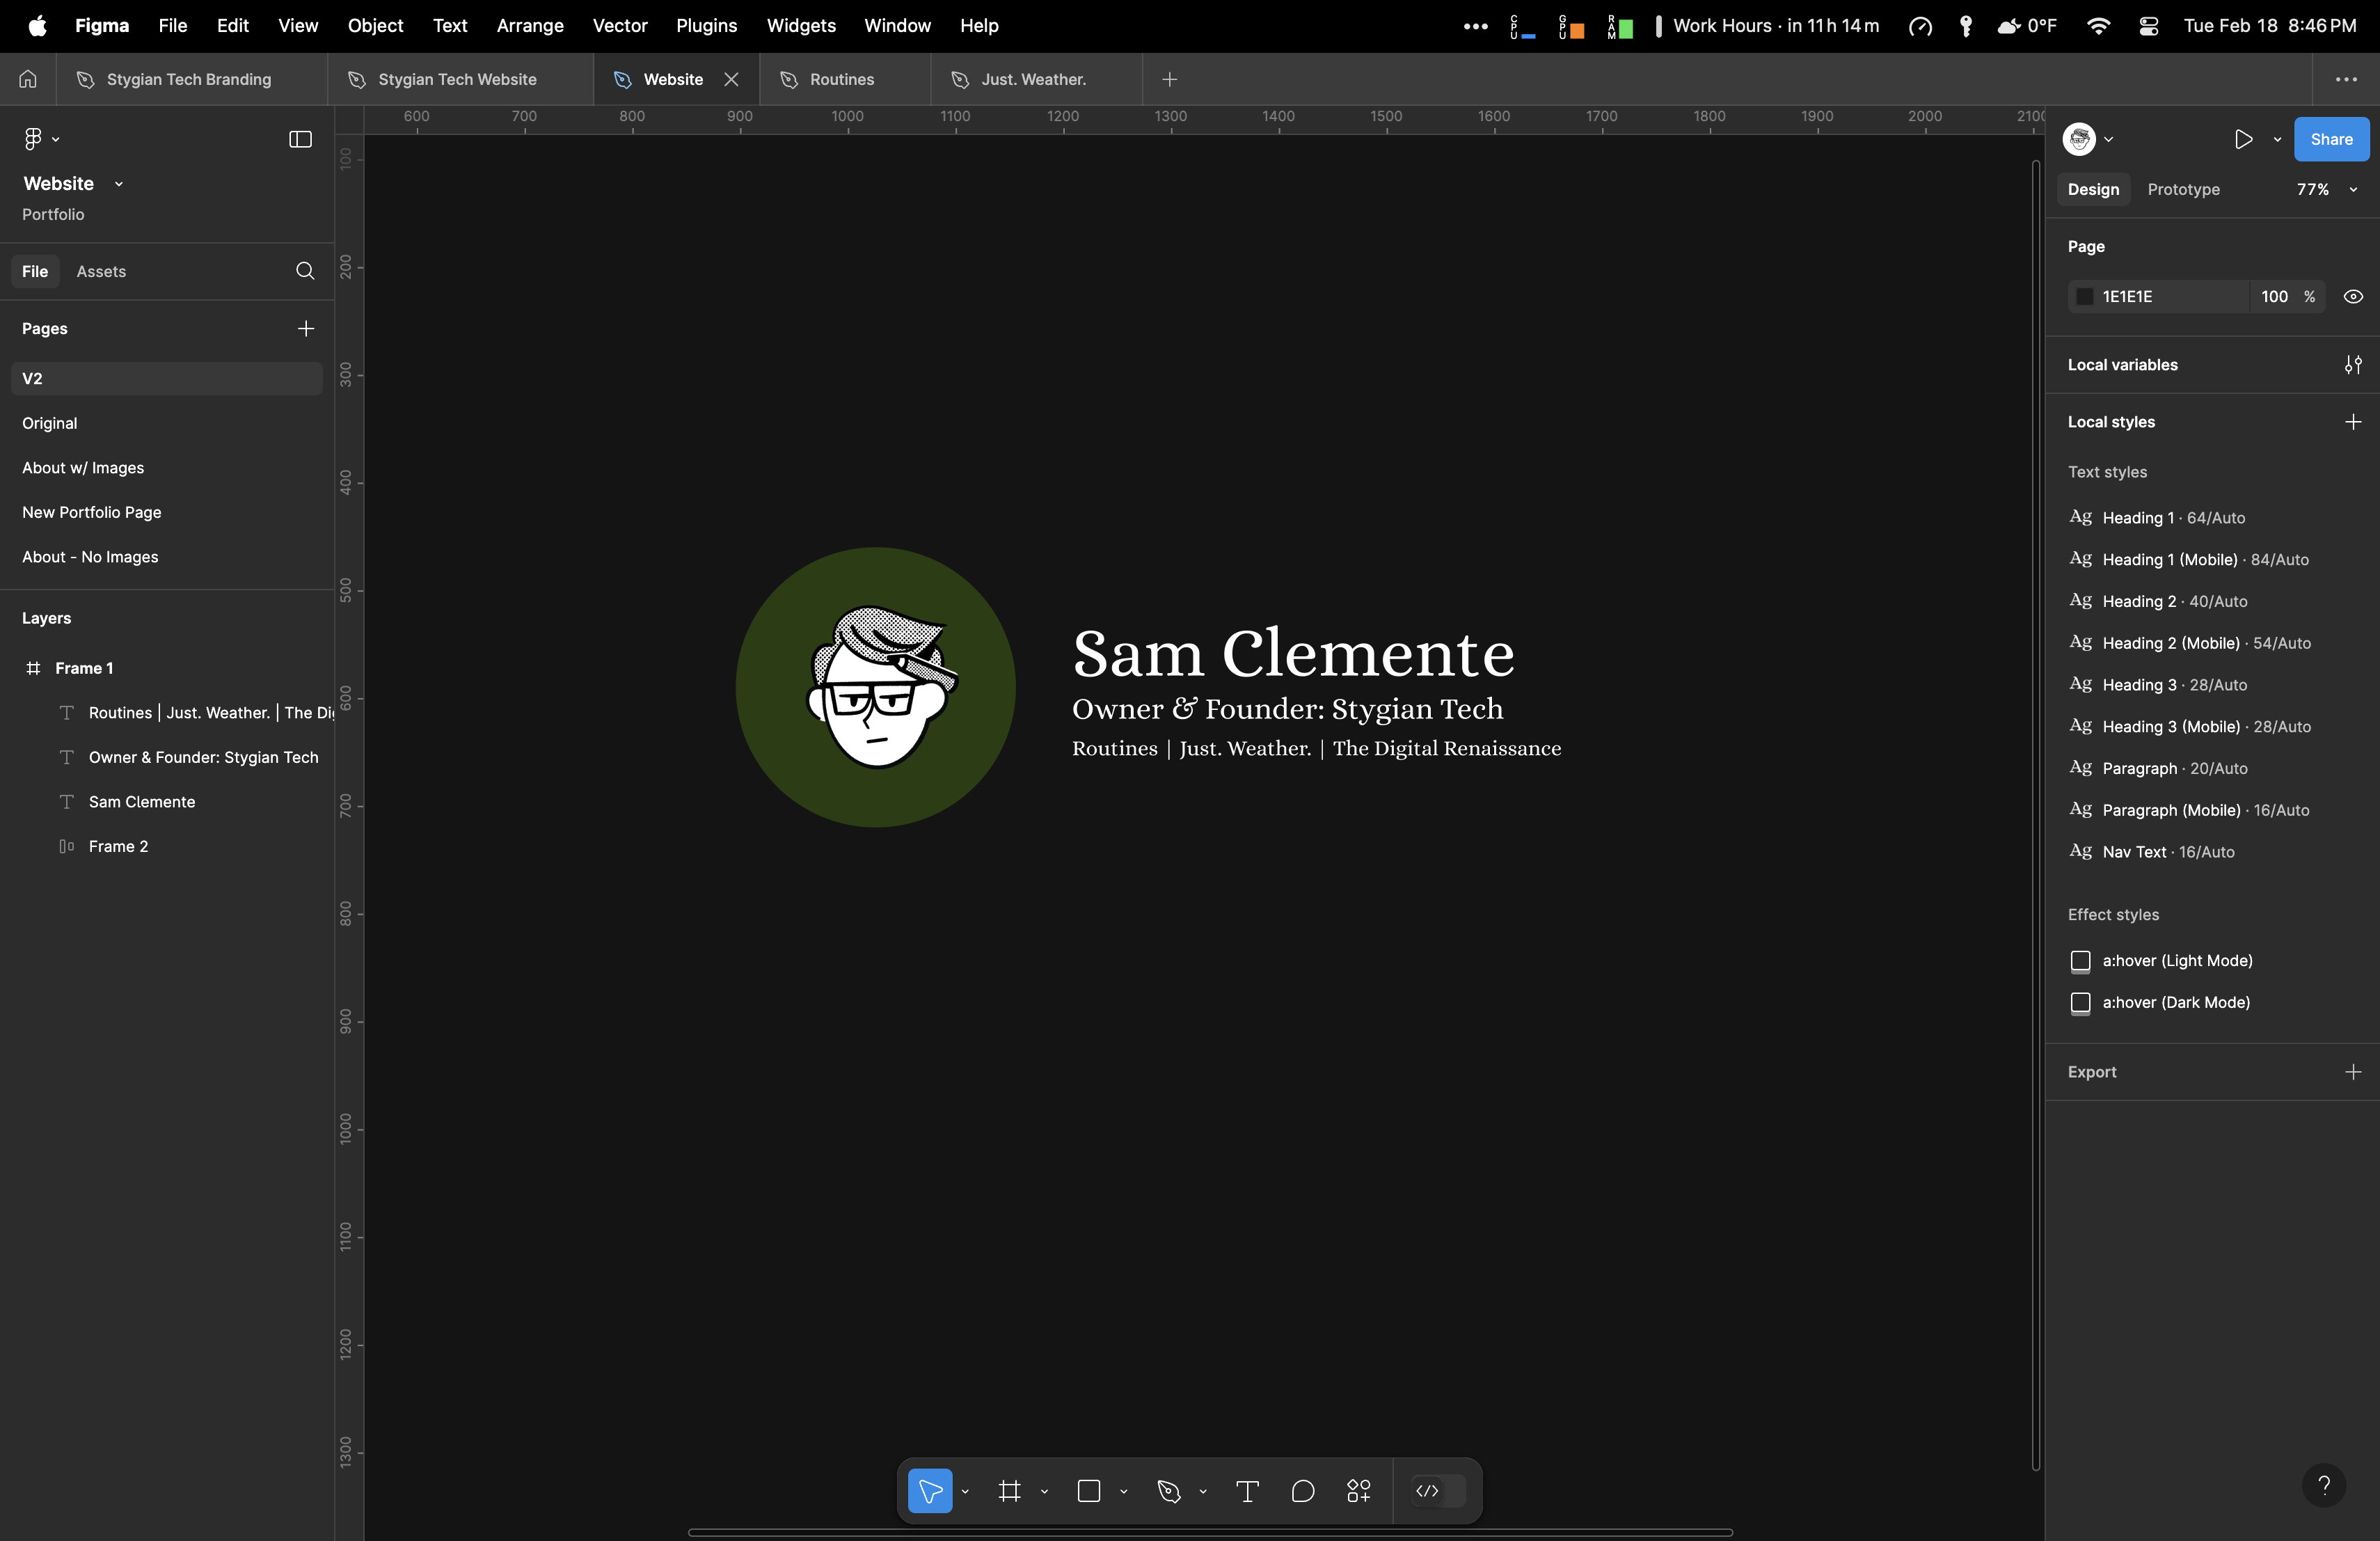The height and width of the screenshot is (1541, 2380).
Task: Open Figma logo menu chevron
Action: (55, 139)
